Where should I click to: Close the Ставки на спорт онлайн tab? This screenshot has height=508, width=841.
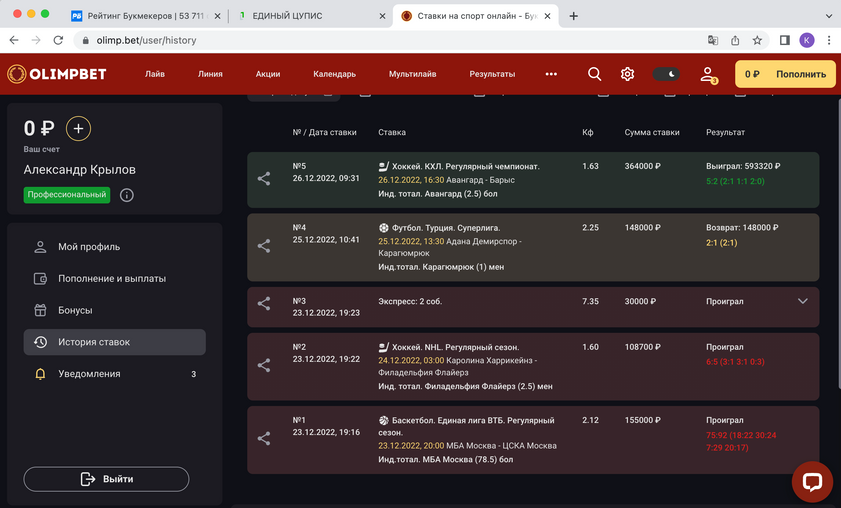click(x=547, y=16)
